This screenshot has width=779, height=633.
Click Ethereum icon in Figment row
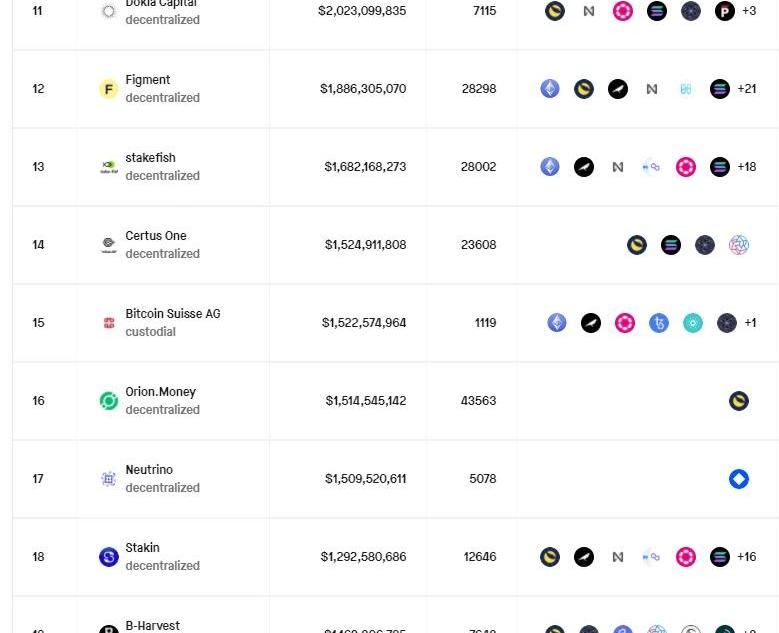click(550, 89)
